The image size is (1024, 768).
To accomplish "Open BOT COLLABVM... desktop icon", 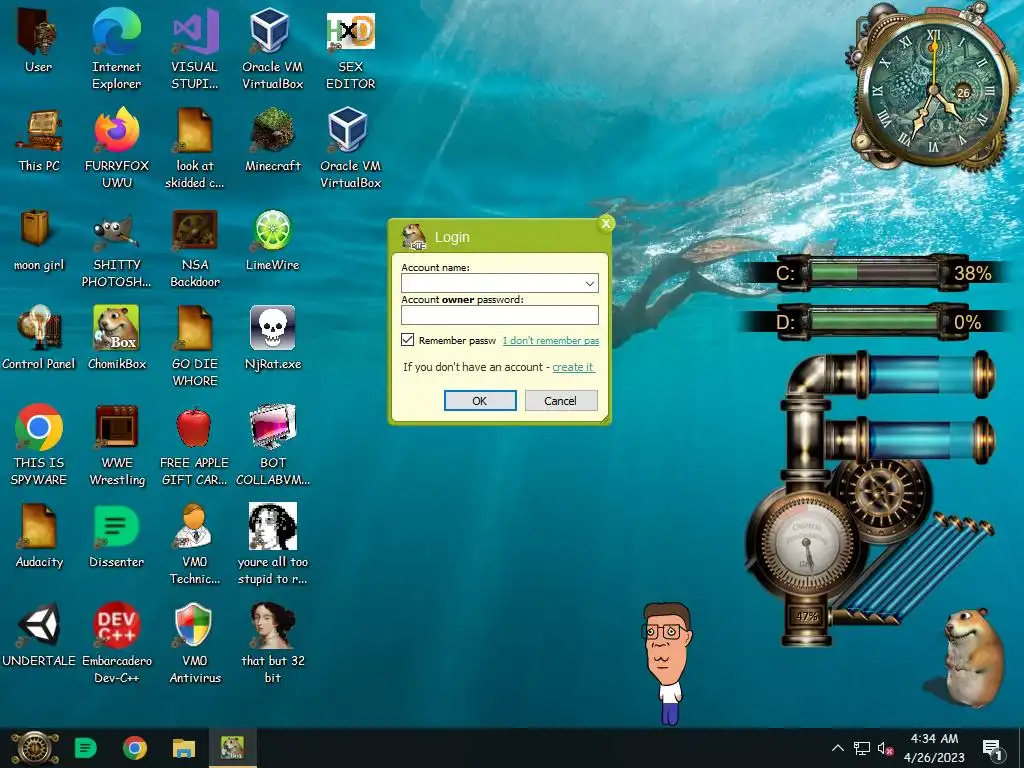I will [273, 445].
